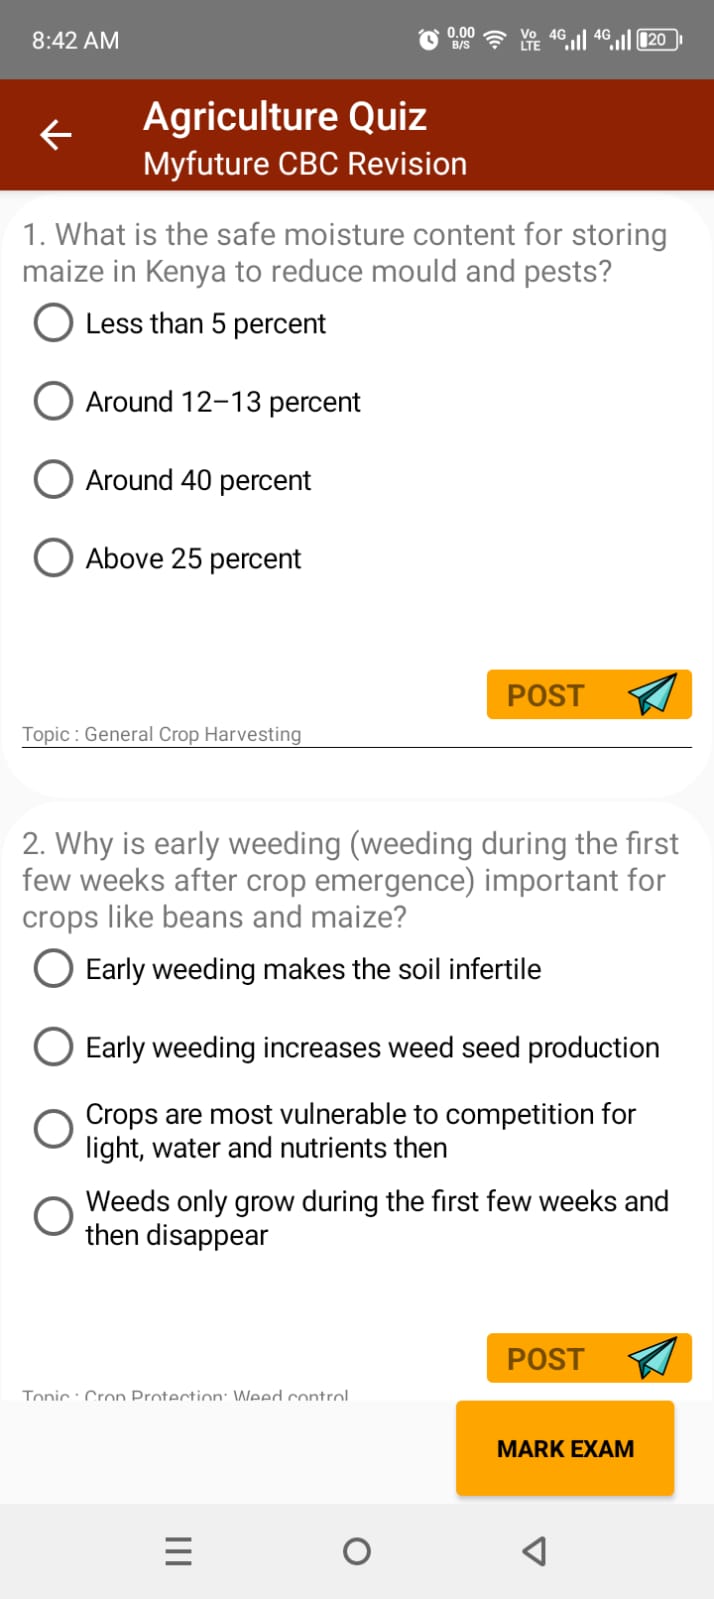
Task: Tap the back arrow in the quiz header
Action: [55, 134]
